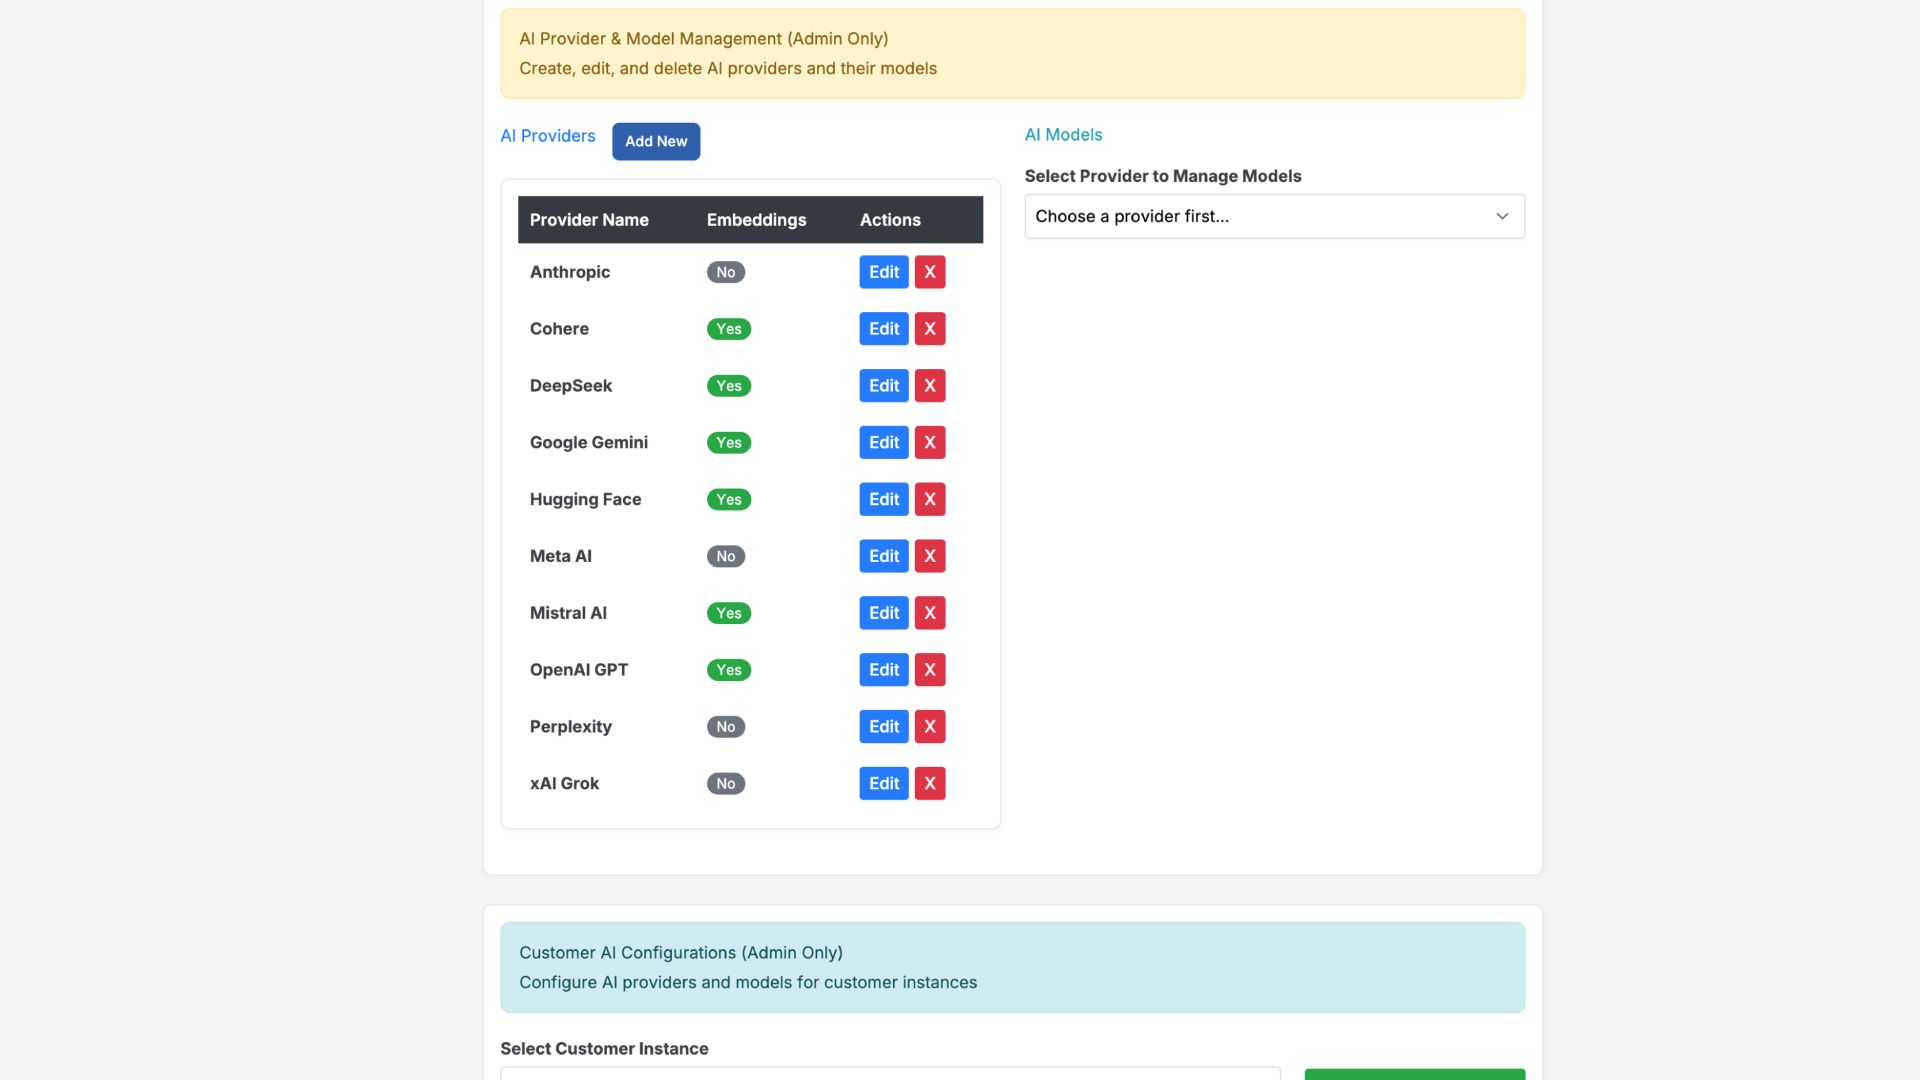Screen dimensions: 1920x1080
Task: Remove Meta AI with its X button
Action: click(929, 556)
